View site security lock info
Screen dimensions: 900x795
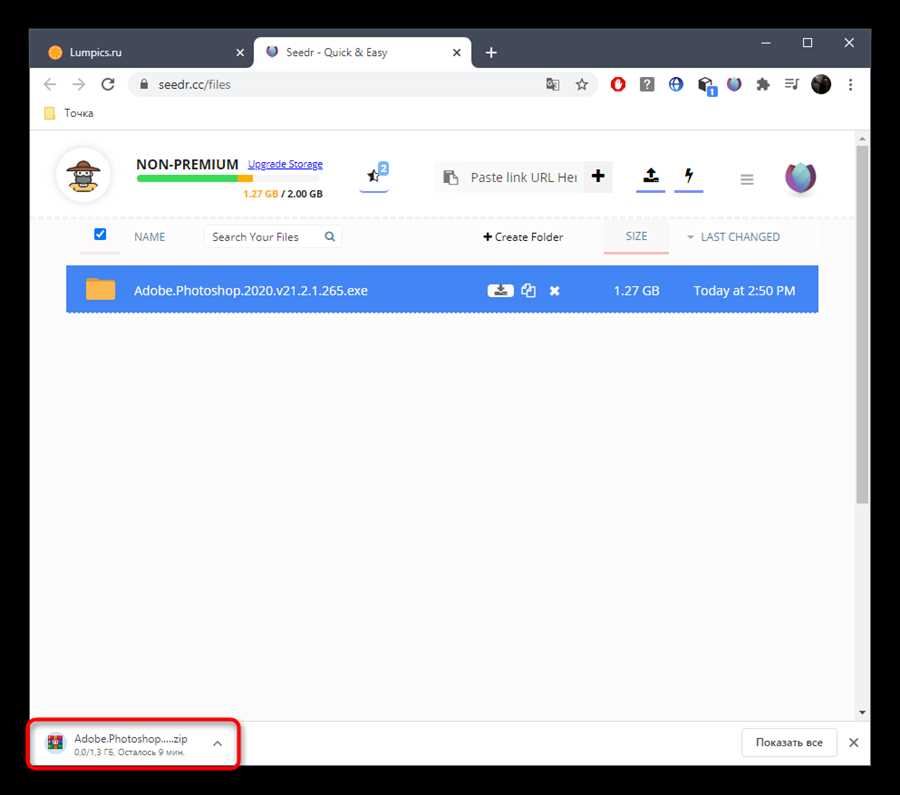pyautogui.click(x=144, y=84)
